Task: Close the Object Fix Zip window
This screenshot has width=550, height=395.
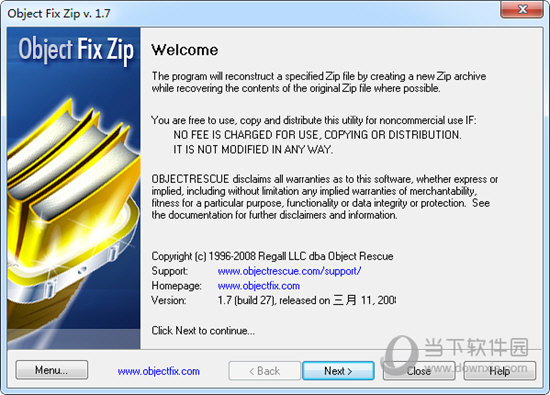Action: click(522, 9)
